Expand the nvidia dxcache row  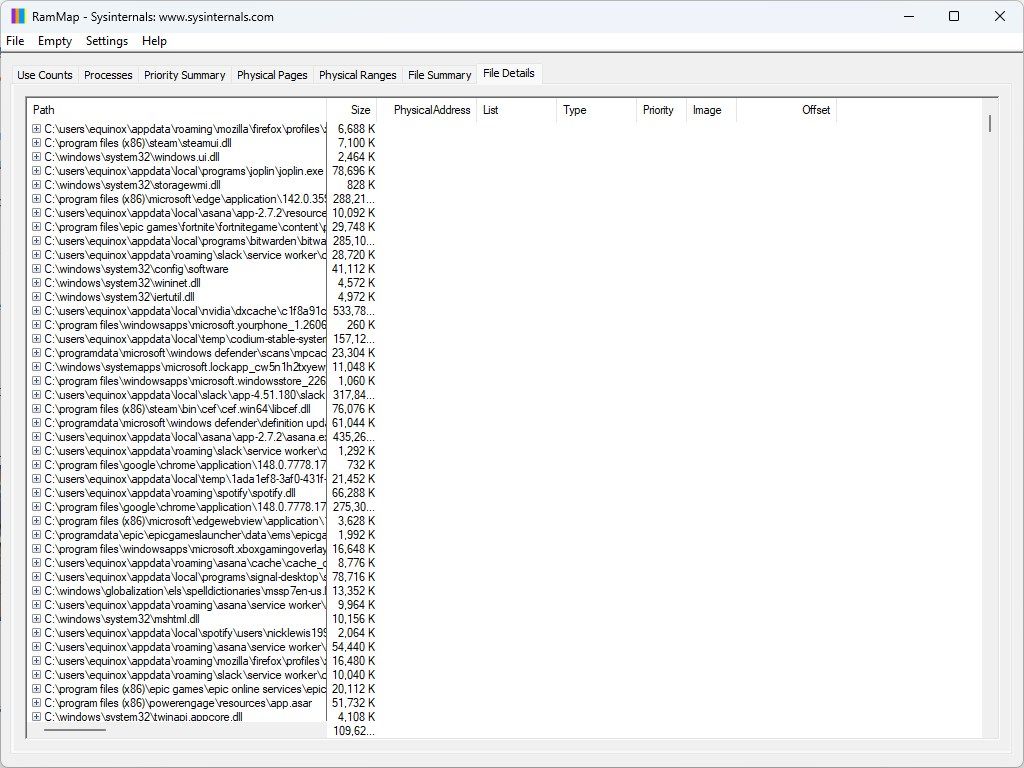(37, 311)
